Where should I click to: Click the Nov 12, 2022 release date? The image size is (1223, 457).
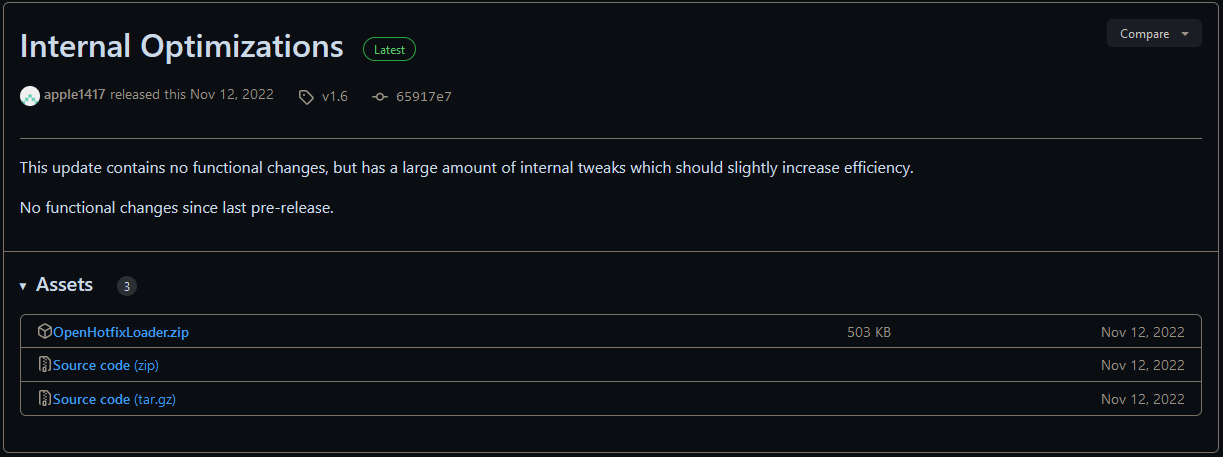tap(232, 95)
